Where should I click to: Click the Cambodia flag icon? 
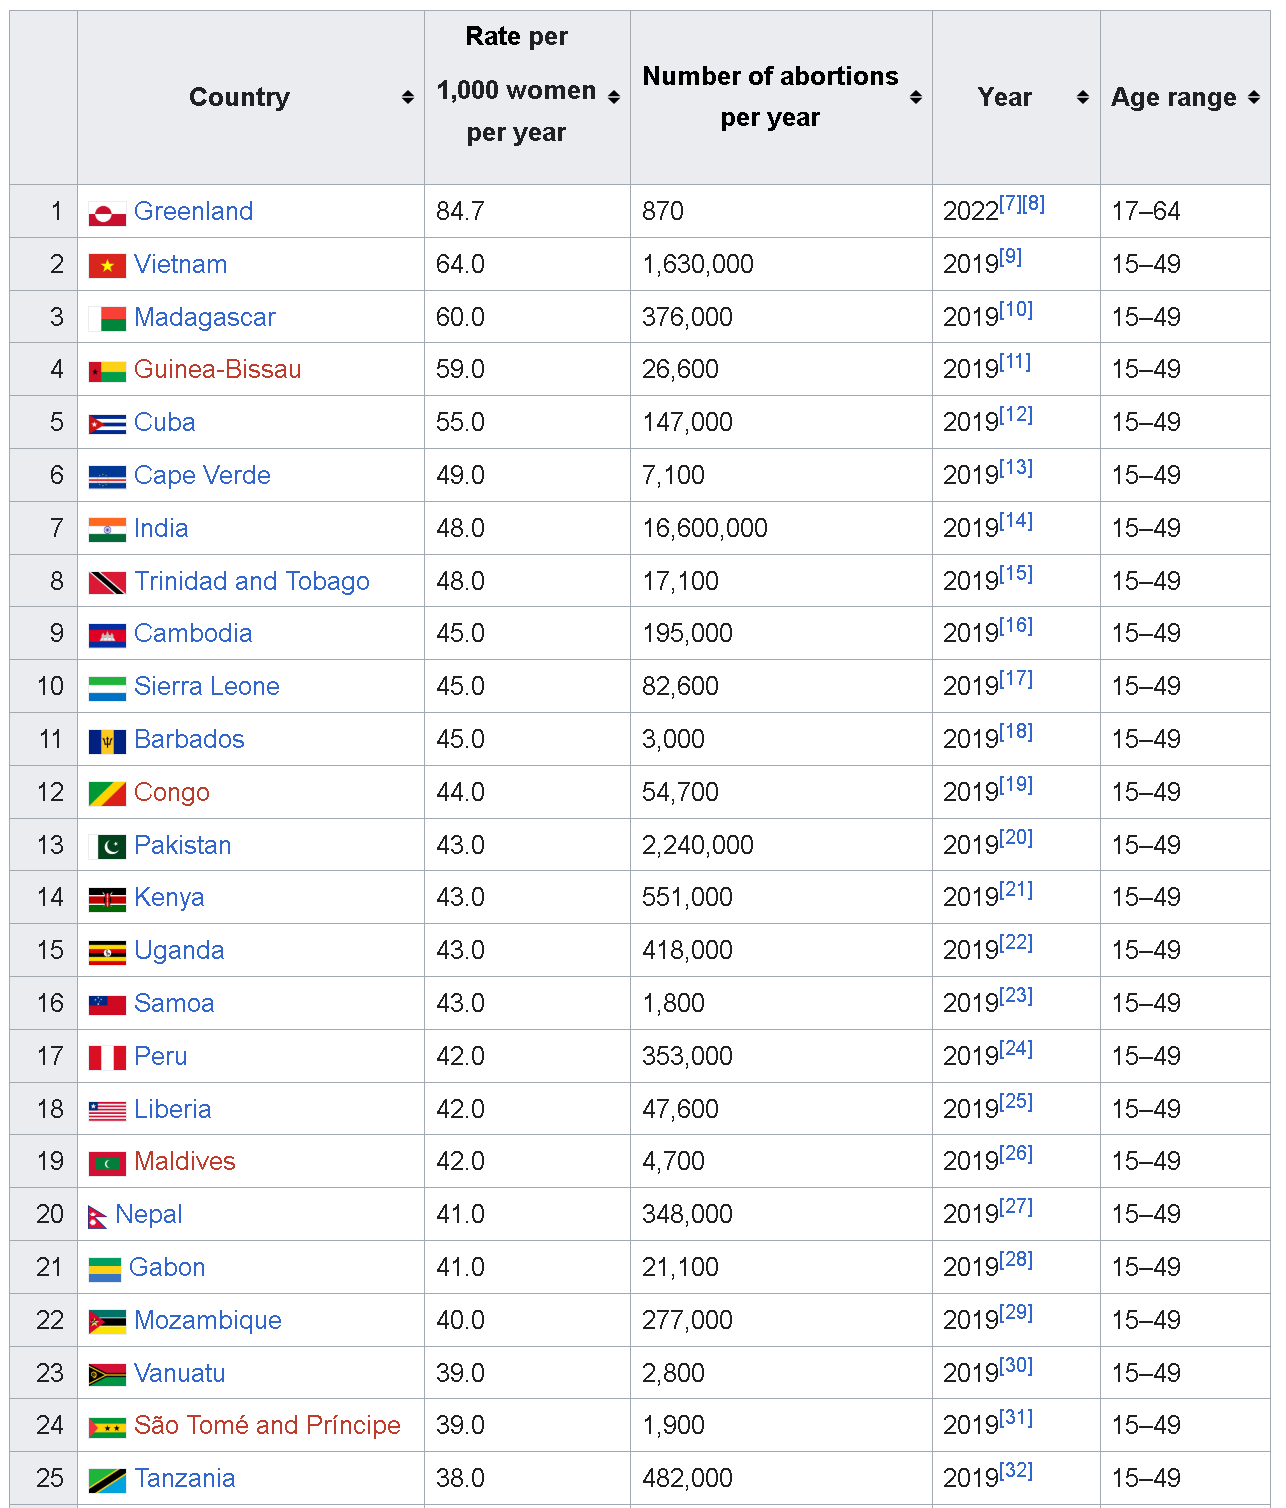[x=107, y=635]
